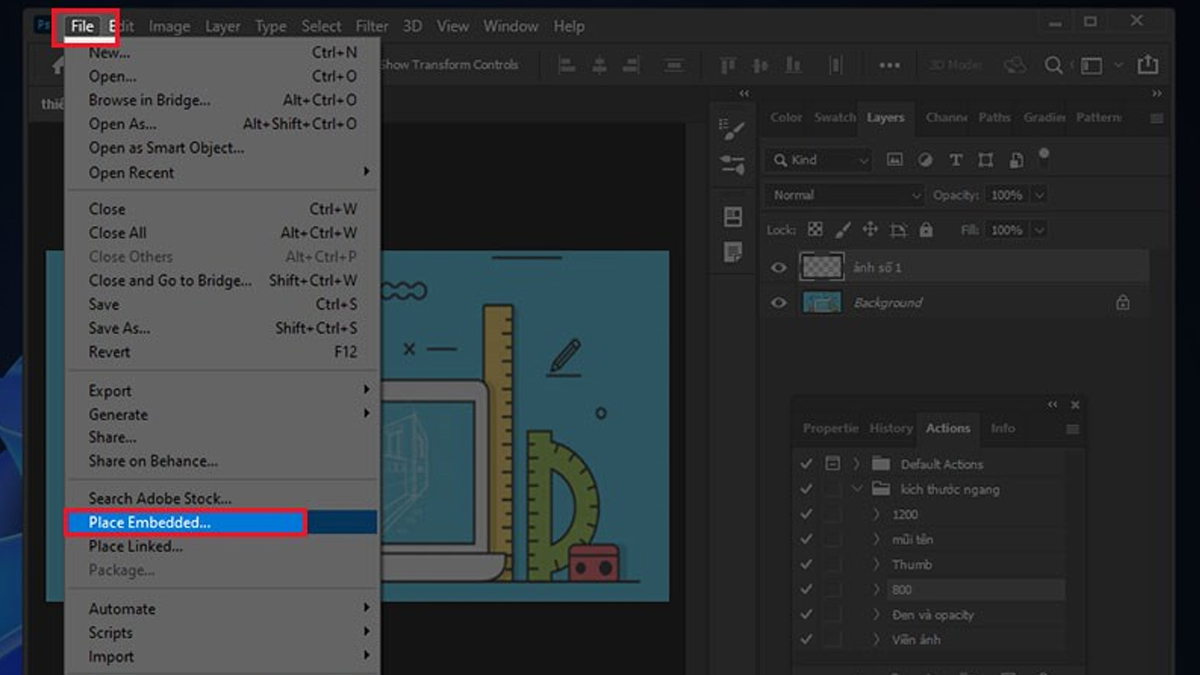Open the layer Opacity dropdown arrow

click(x=1039, y=195)
